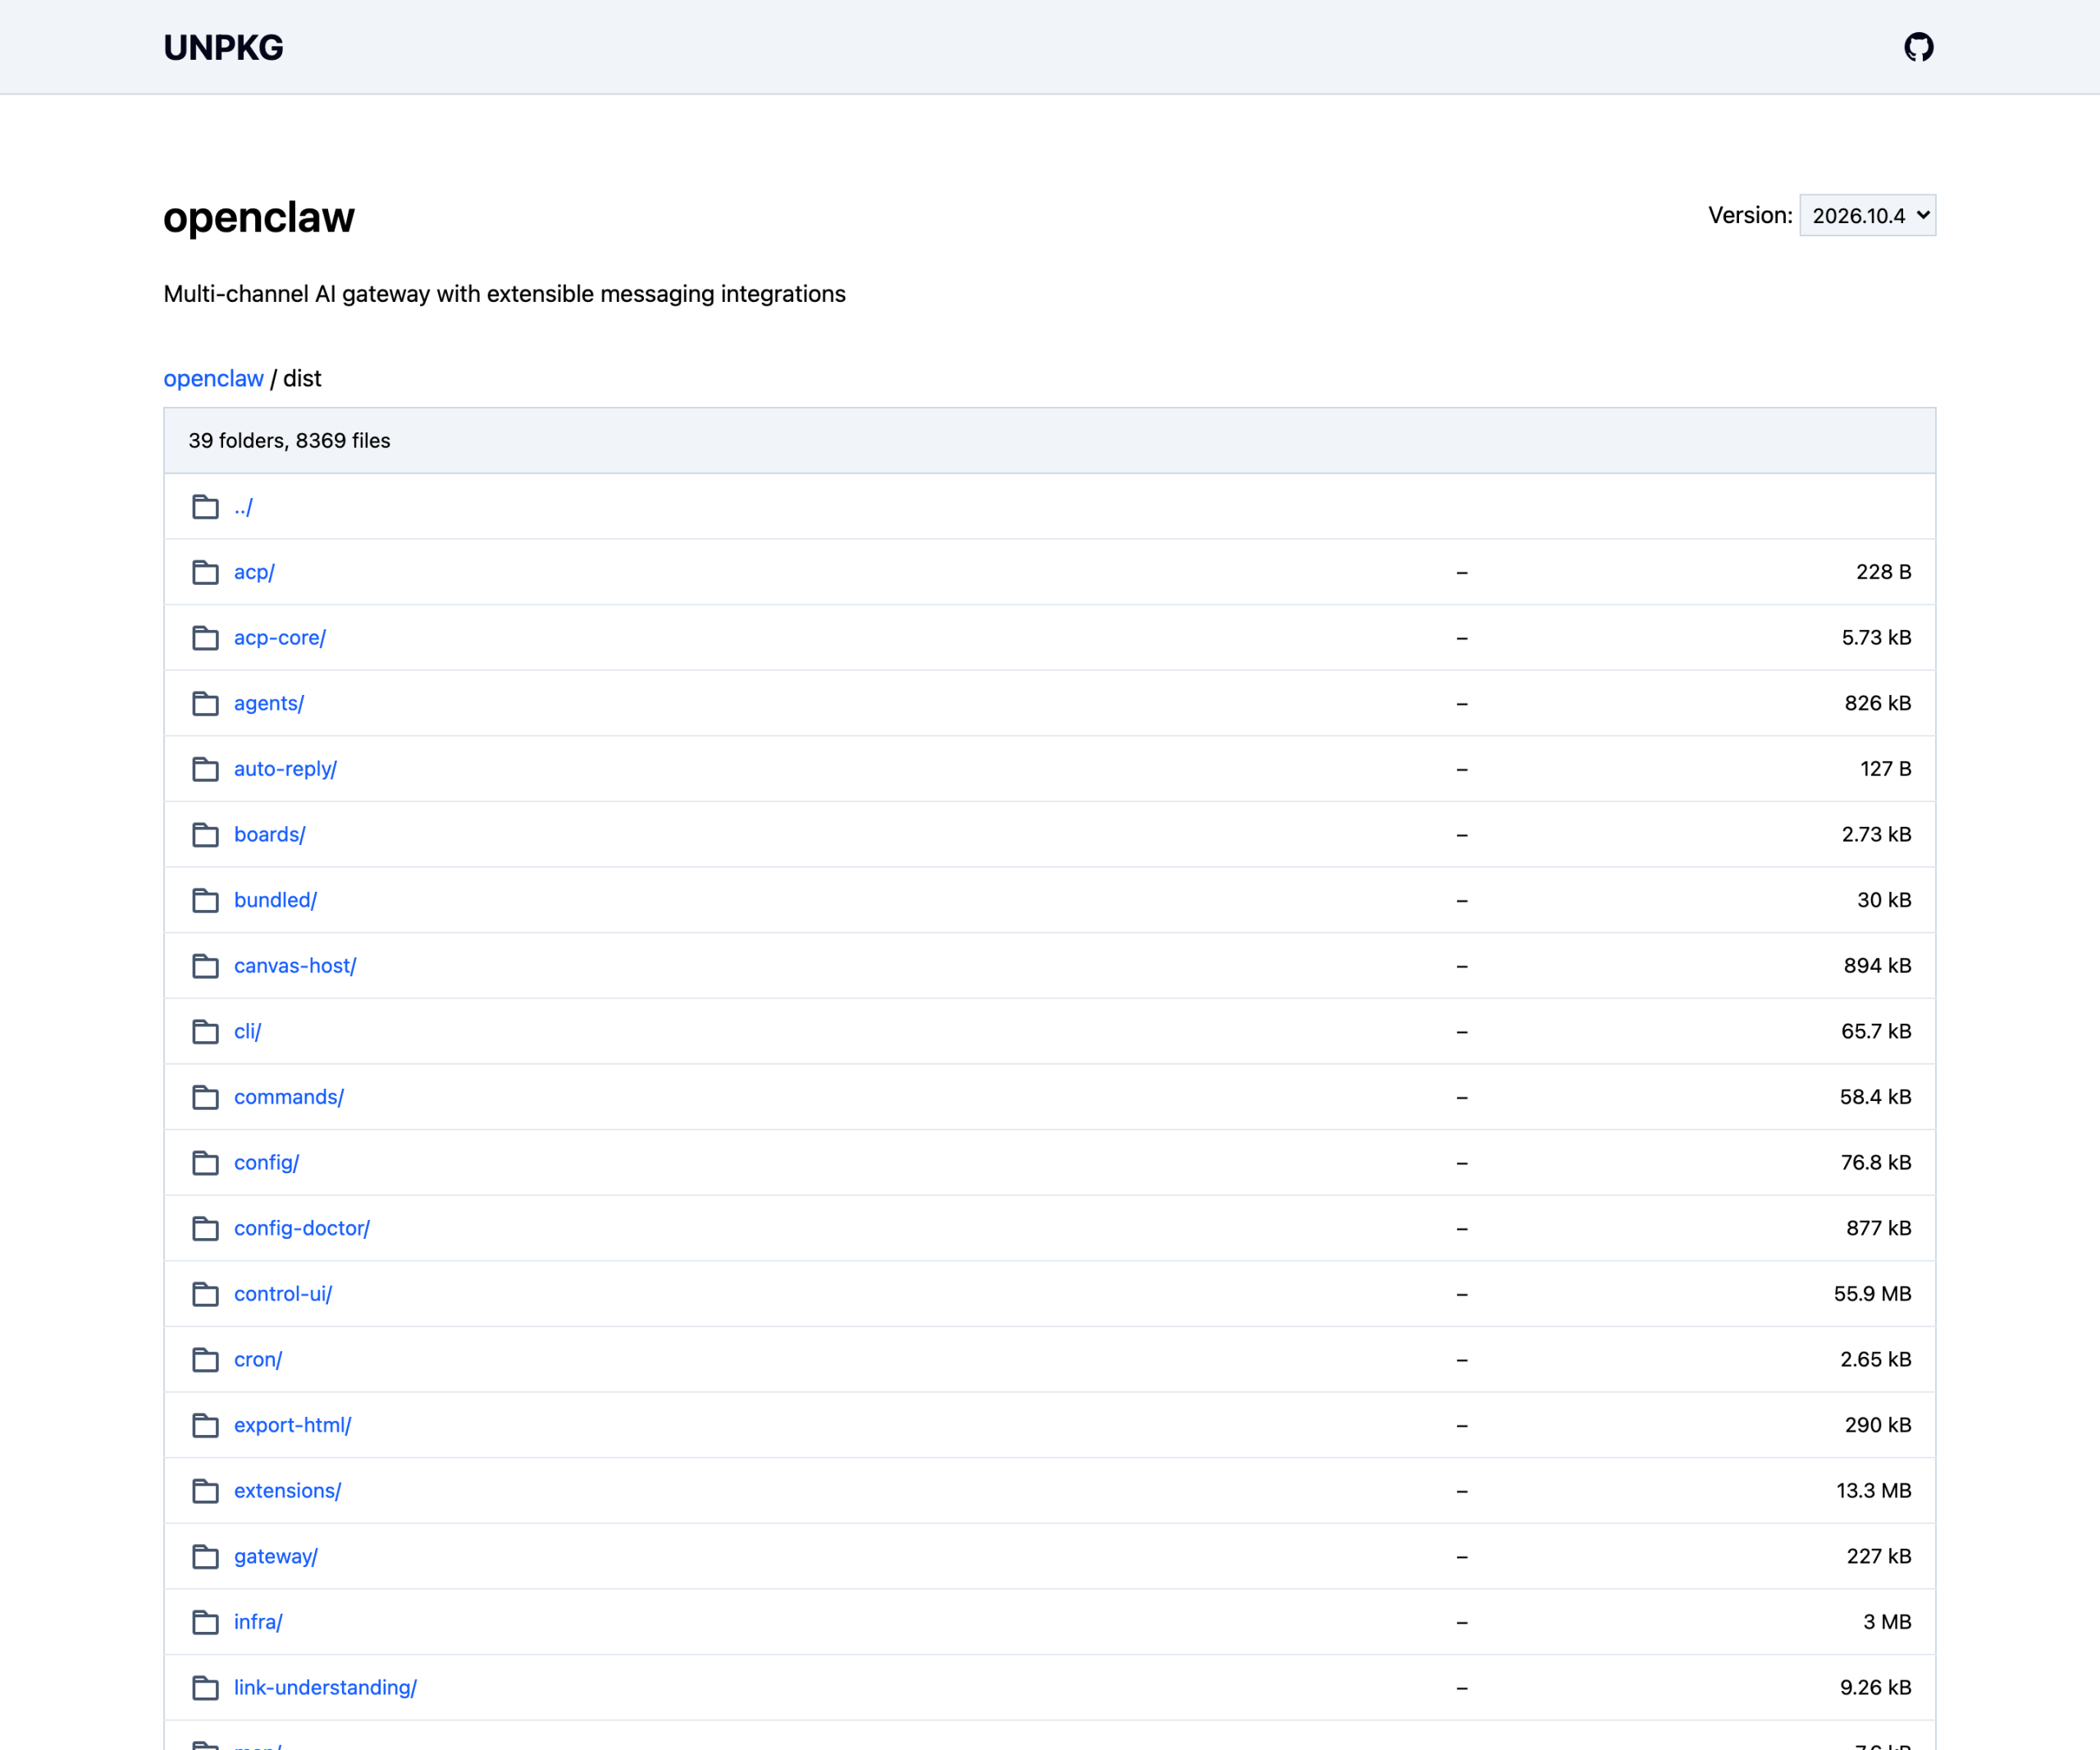This screenshot has width=2100, height=1750.
Task: Navigate up with the ../ link
Action: [243, 507]
